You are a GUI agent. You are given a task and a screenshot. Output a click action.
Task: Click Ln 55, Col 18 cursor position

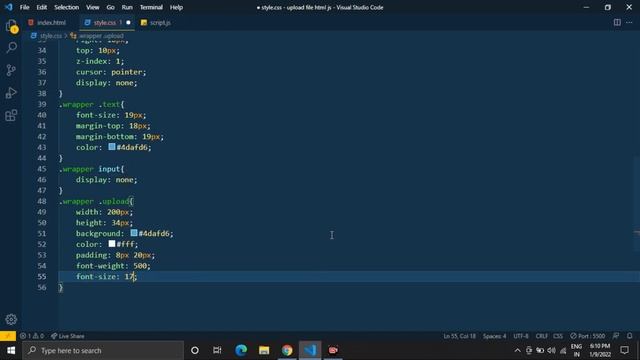point(460,336)
